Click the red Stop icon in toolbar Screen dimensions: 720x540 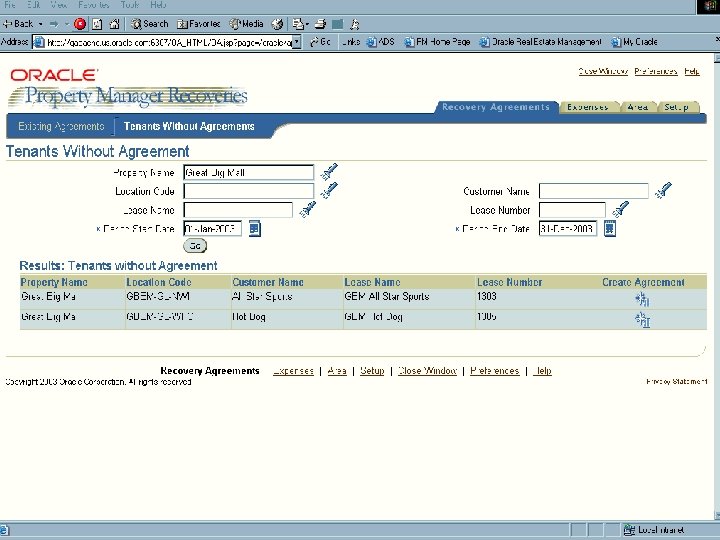pyautogui.click(x=80, y=24)
